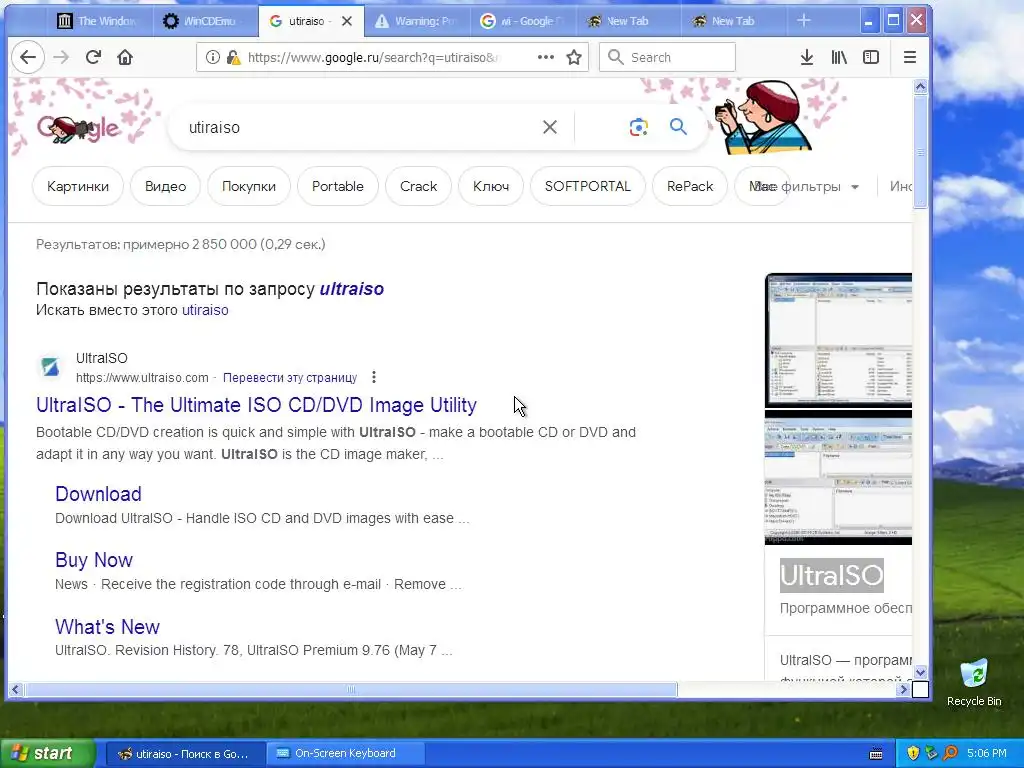Switch to The Windows tab
The width and height of the screenshot is (1024, 768).
[x=99, y=21]
